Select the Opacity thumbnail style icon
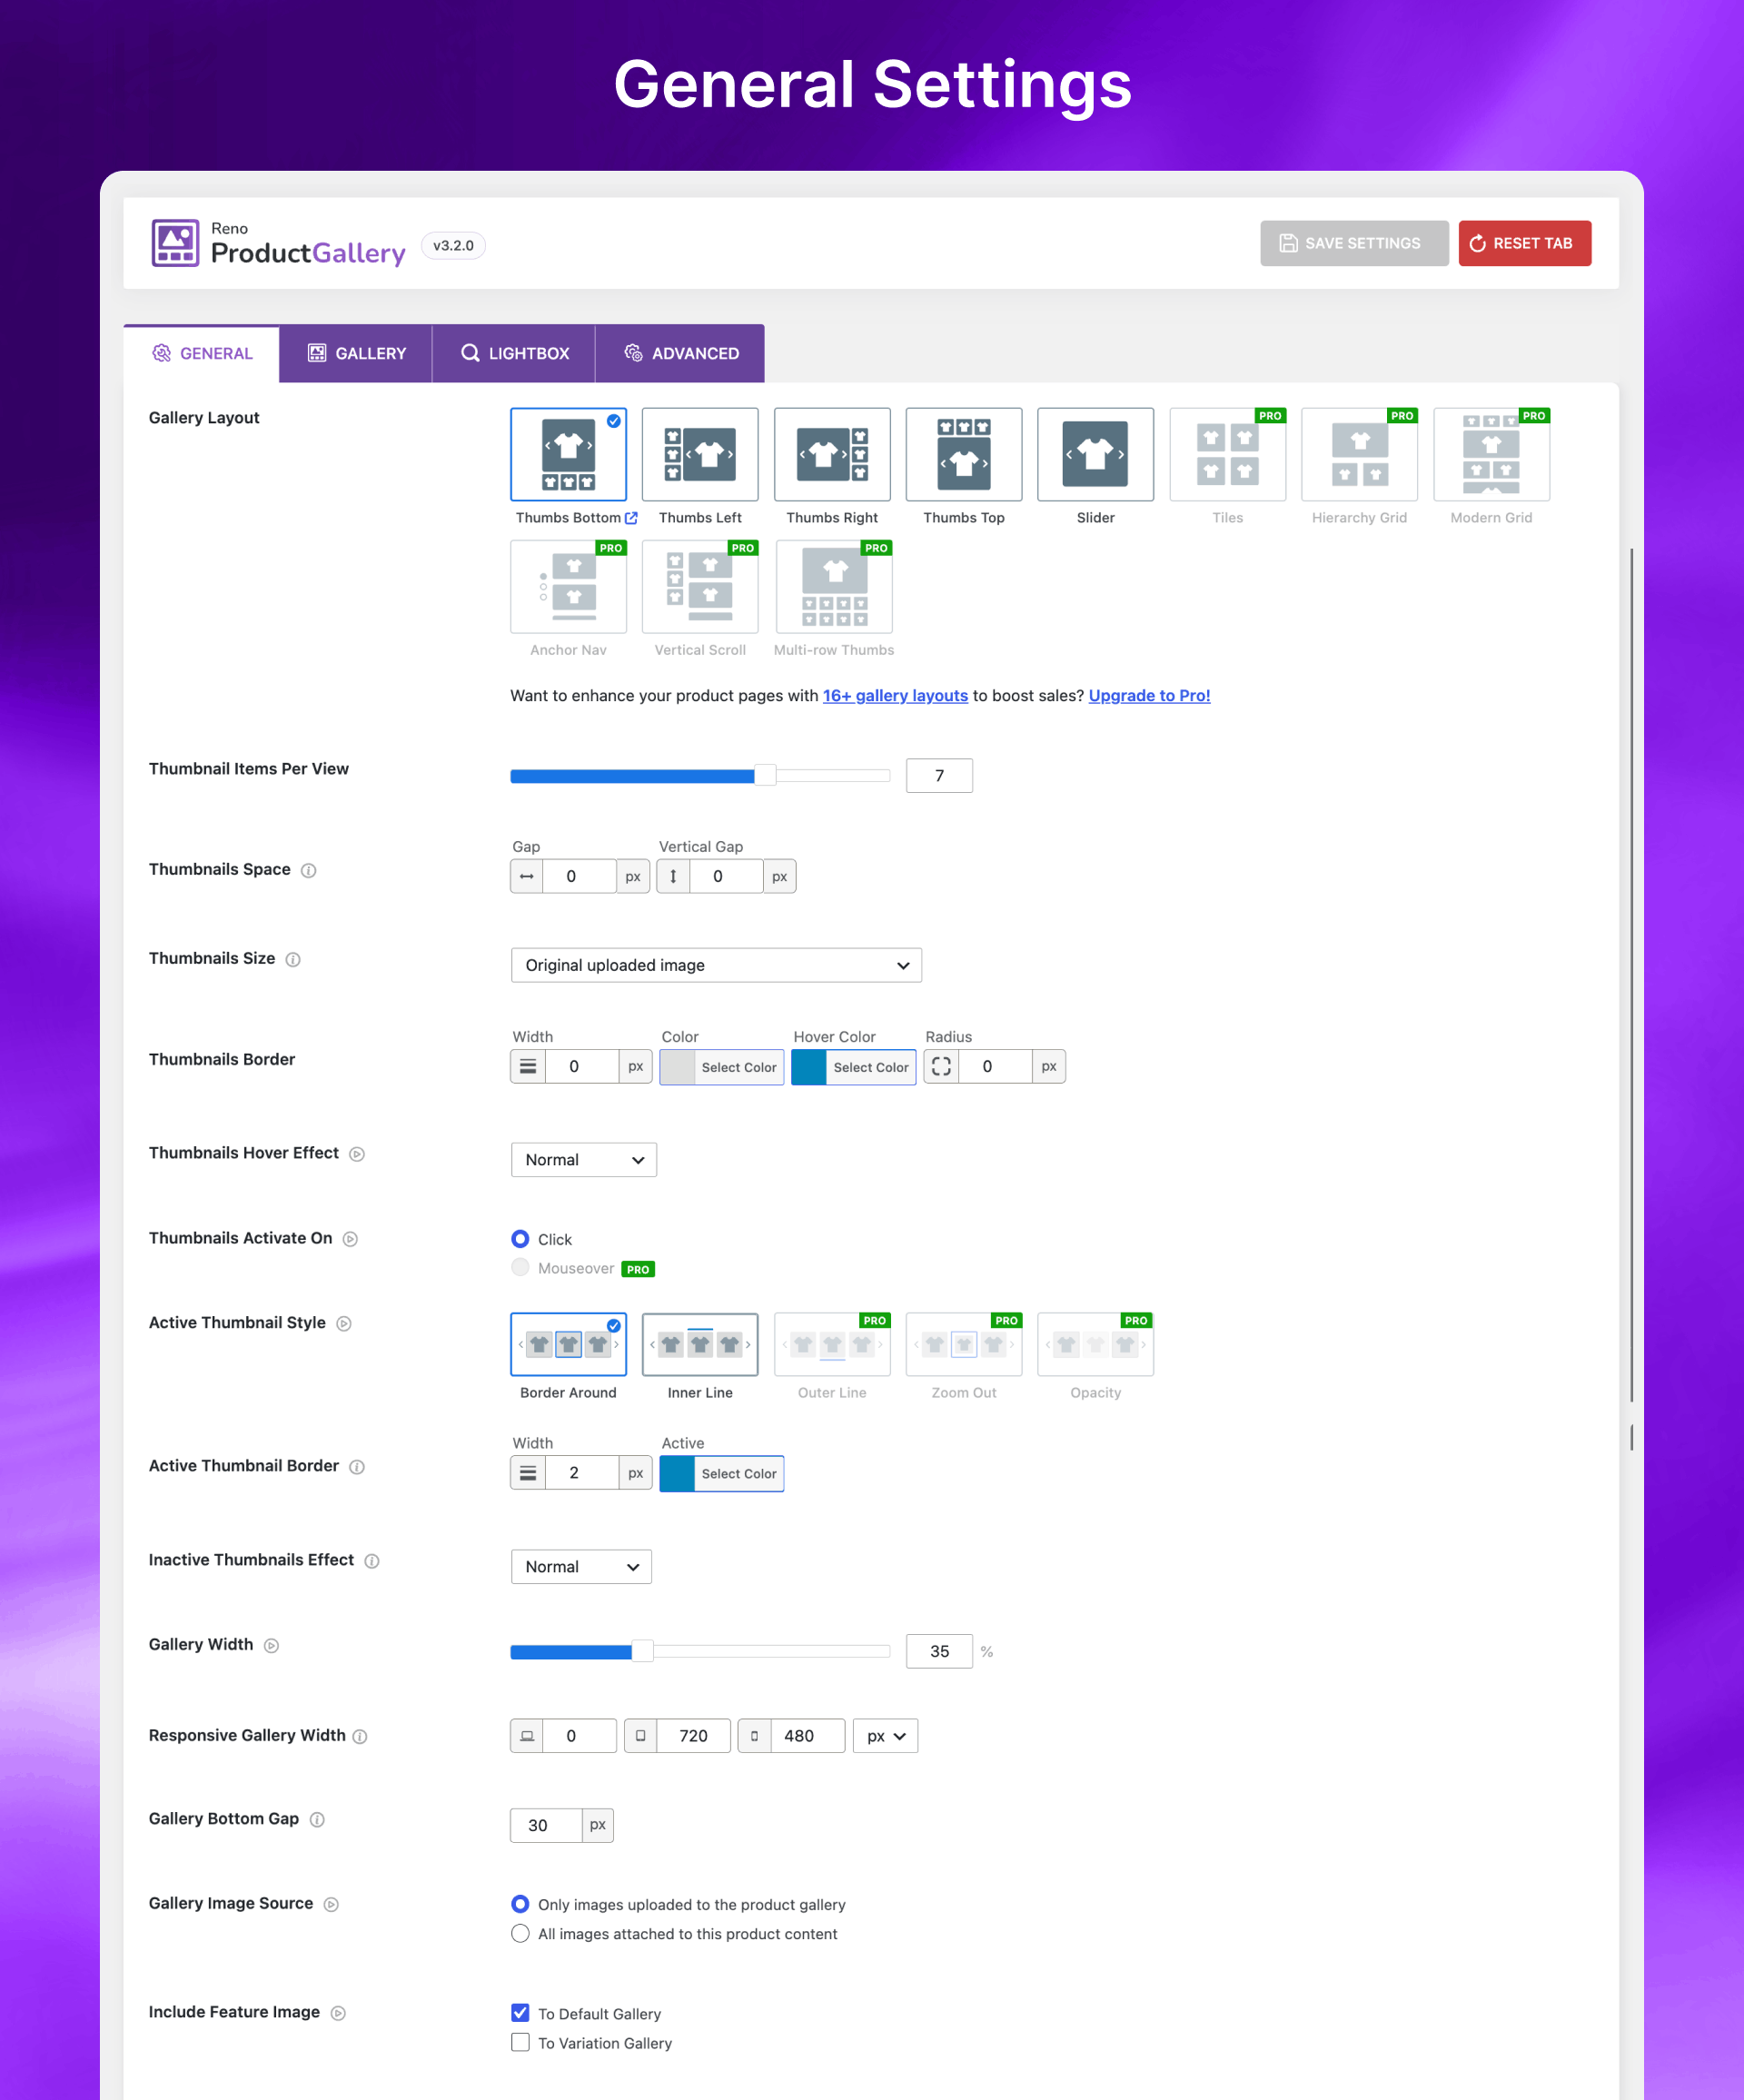This screenshot has width=1744, height=2100. point(1095,1344)
